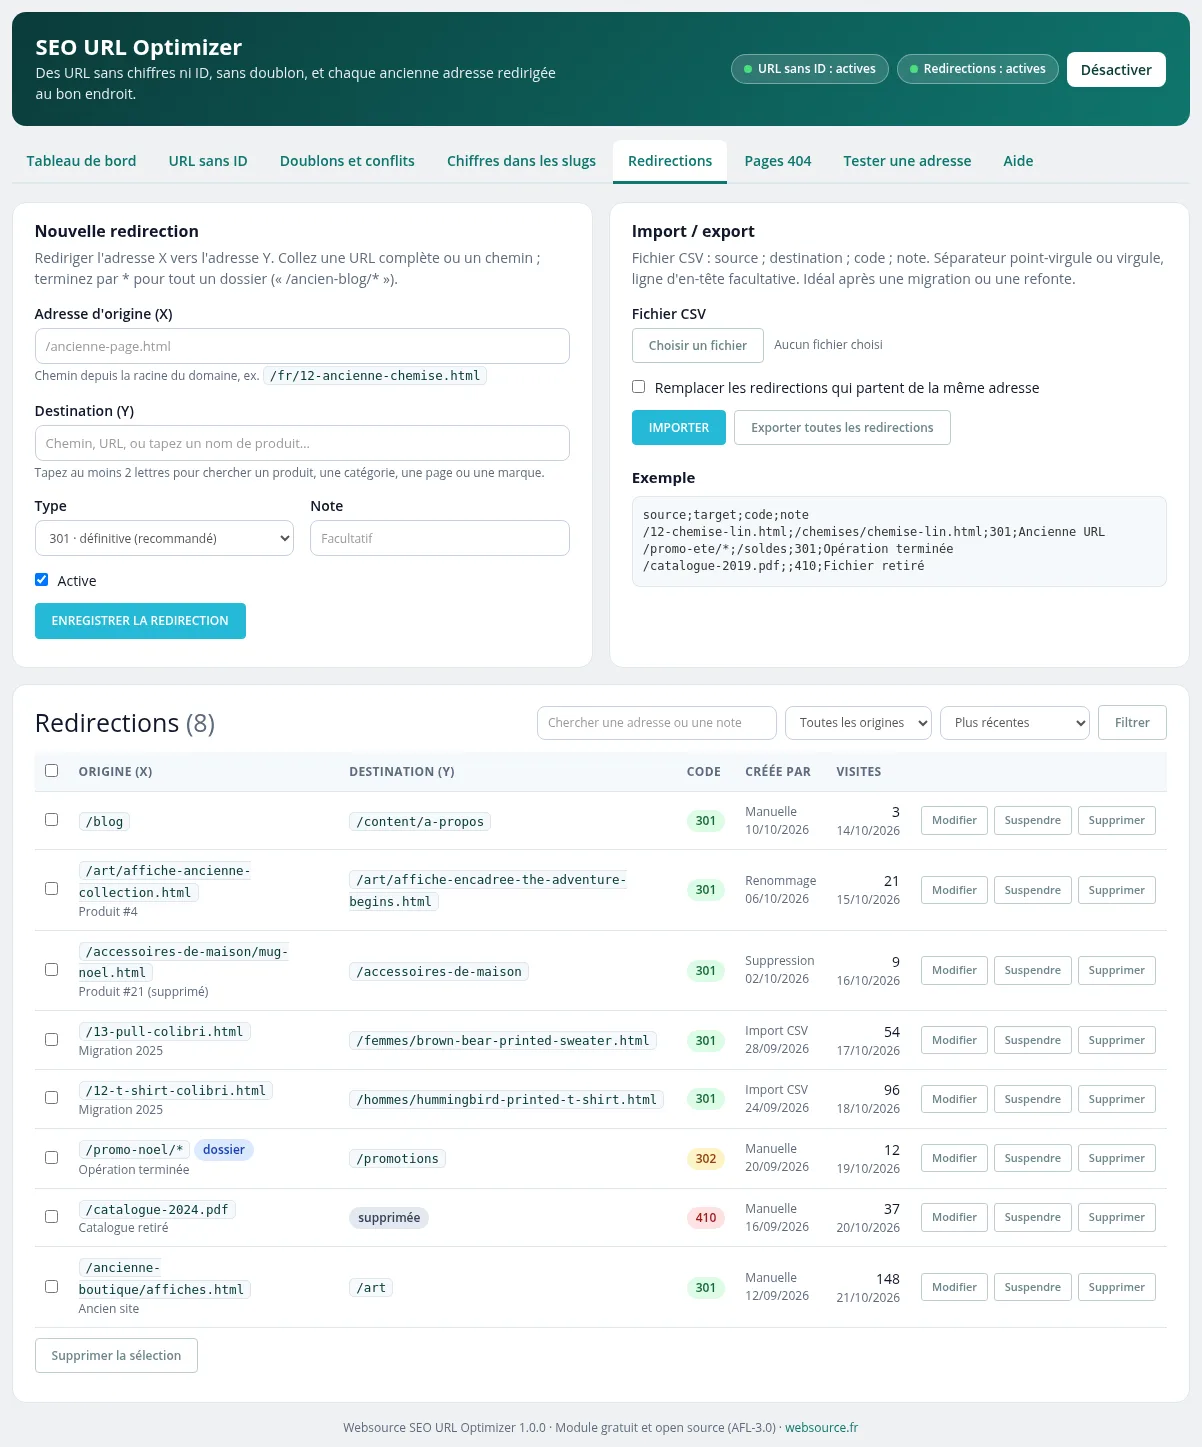
Task: Click the 410 code badge
Action: pos(706,1218)
